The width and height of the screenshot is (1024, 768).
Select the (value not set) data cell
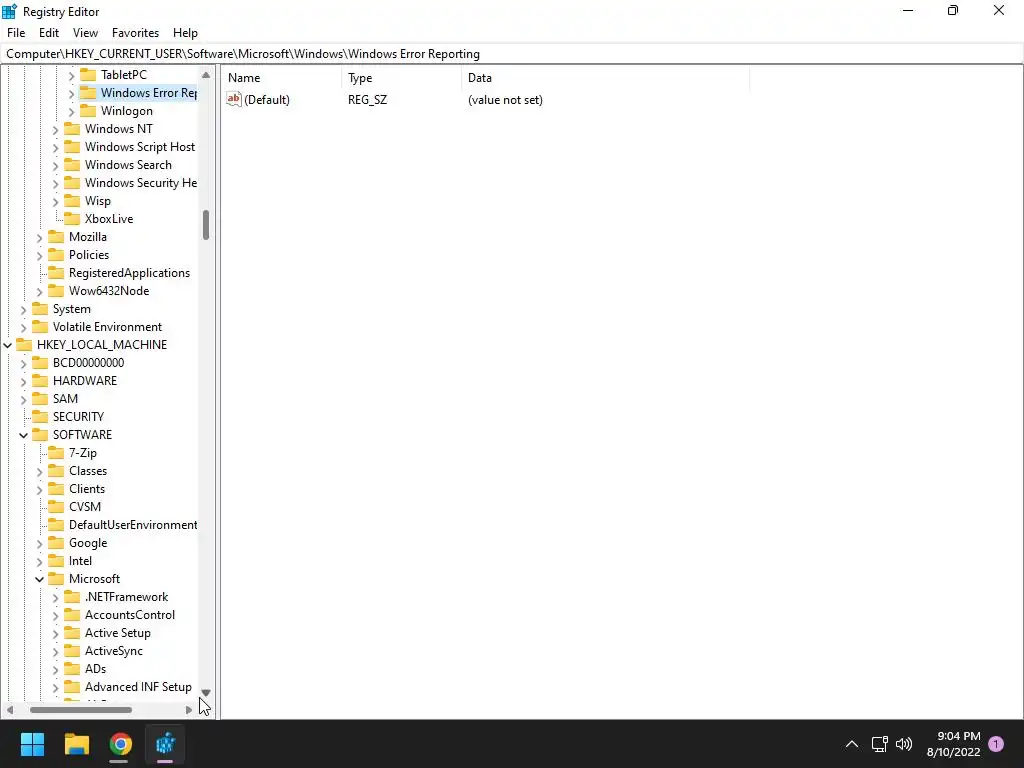click(x=505, y=100)
